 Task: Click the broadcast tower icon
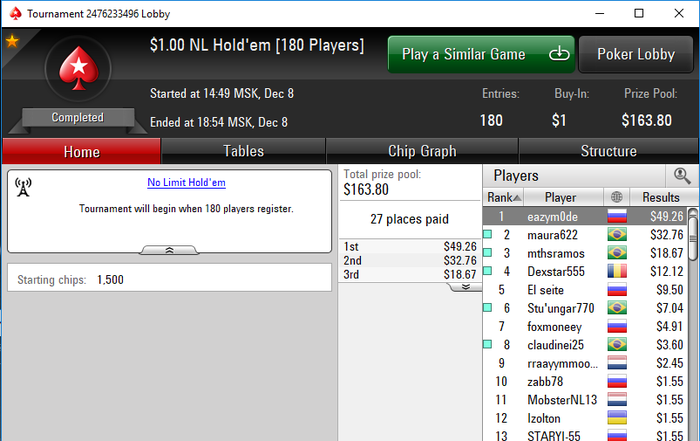tap(23, 187)
